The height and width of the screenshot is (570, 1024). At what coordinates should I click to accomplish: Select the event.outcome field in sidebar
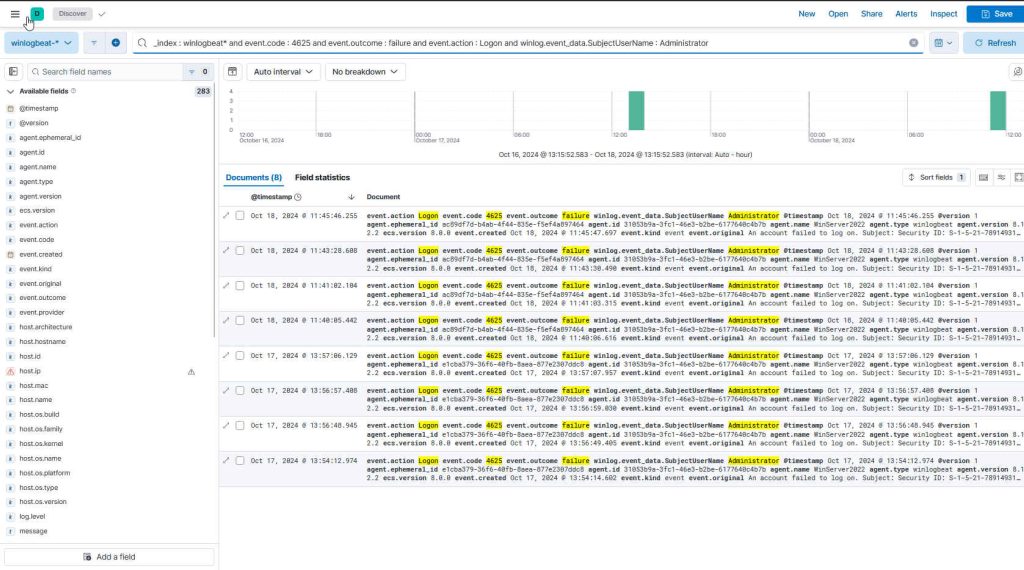[x=42, y=298]
